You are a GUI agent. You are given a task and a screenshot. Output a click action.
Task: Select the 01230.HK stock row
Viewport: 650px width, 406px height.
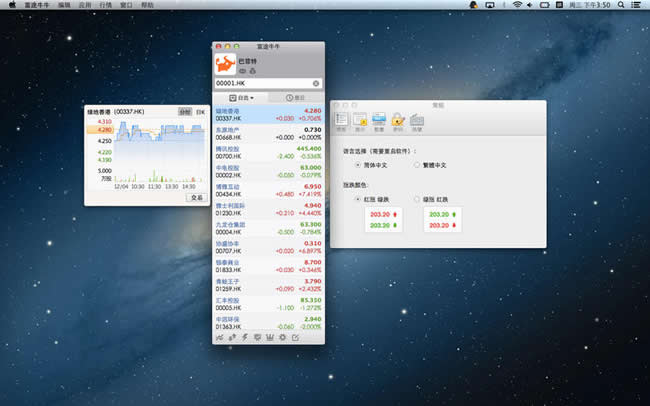pos(268,209)
